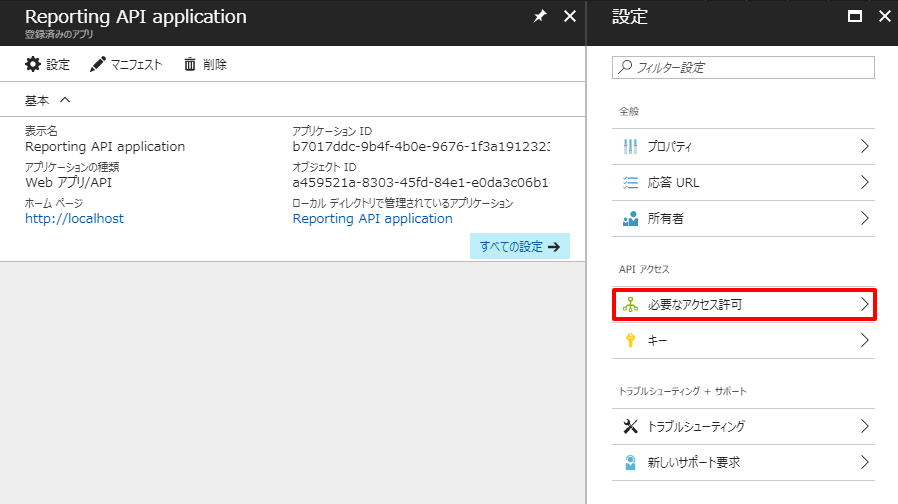
Task: Open the トラブルシューティング item
Action: 743,426
